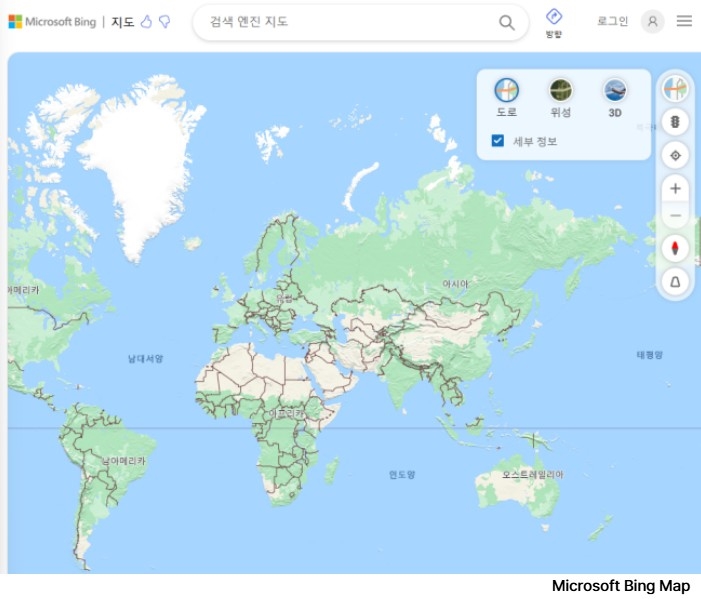701x599 pixels.
Task: Uncheck the 세부 정보 checkbox
Action: point(498,141)
